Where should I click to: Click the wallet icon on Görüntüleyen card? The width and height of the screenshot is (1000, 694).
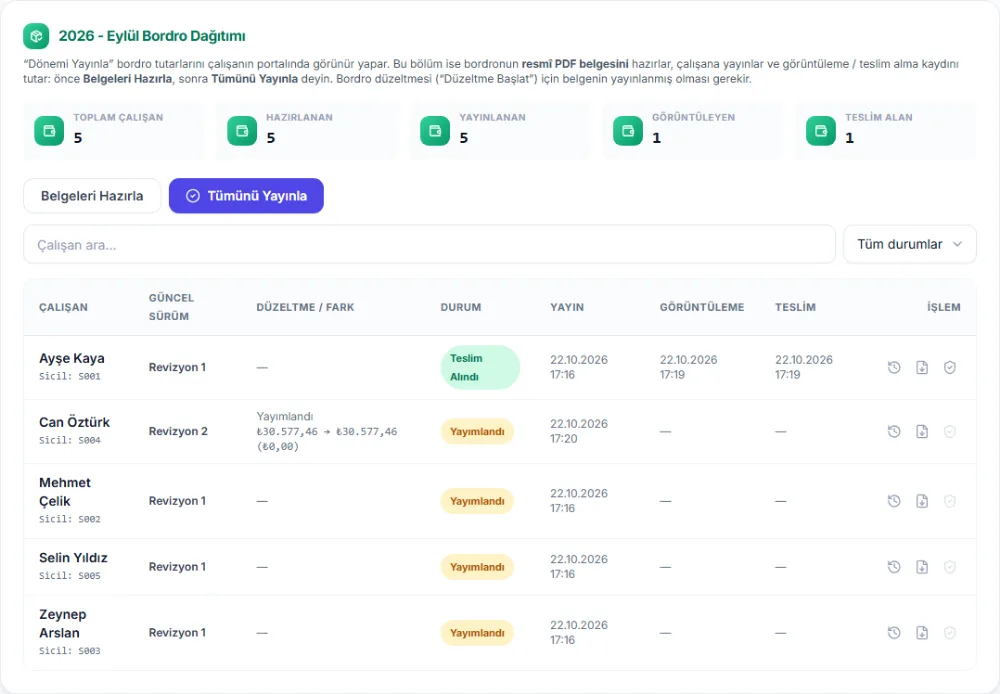[x=628, y=131]
